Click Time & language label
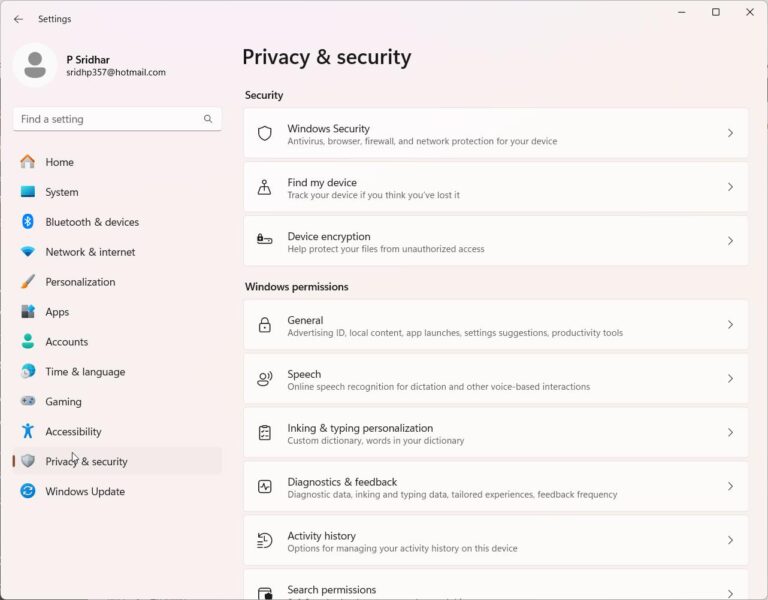The width and height of the screenshot is (768, 600). 85,372
